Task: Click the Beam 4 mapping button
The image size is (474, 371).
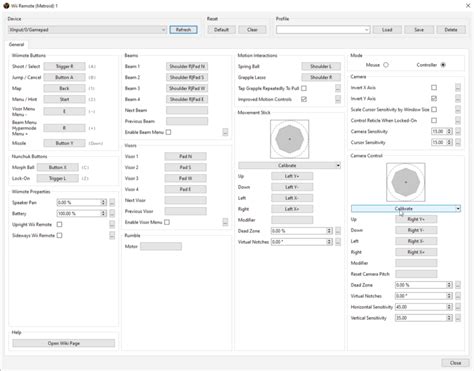Action: point(187,99)
